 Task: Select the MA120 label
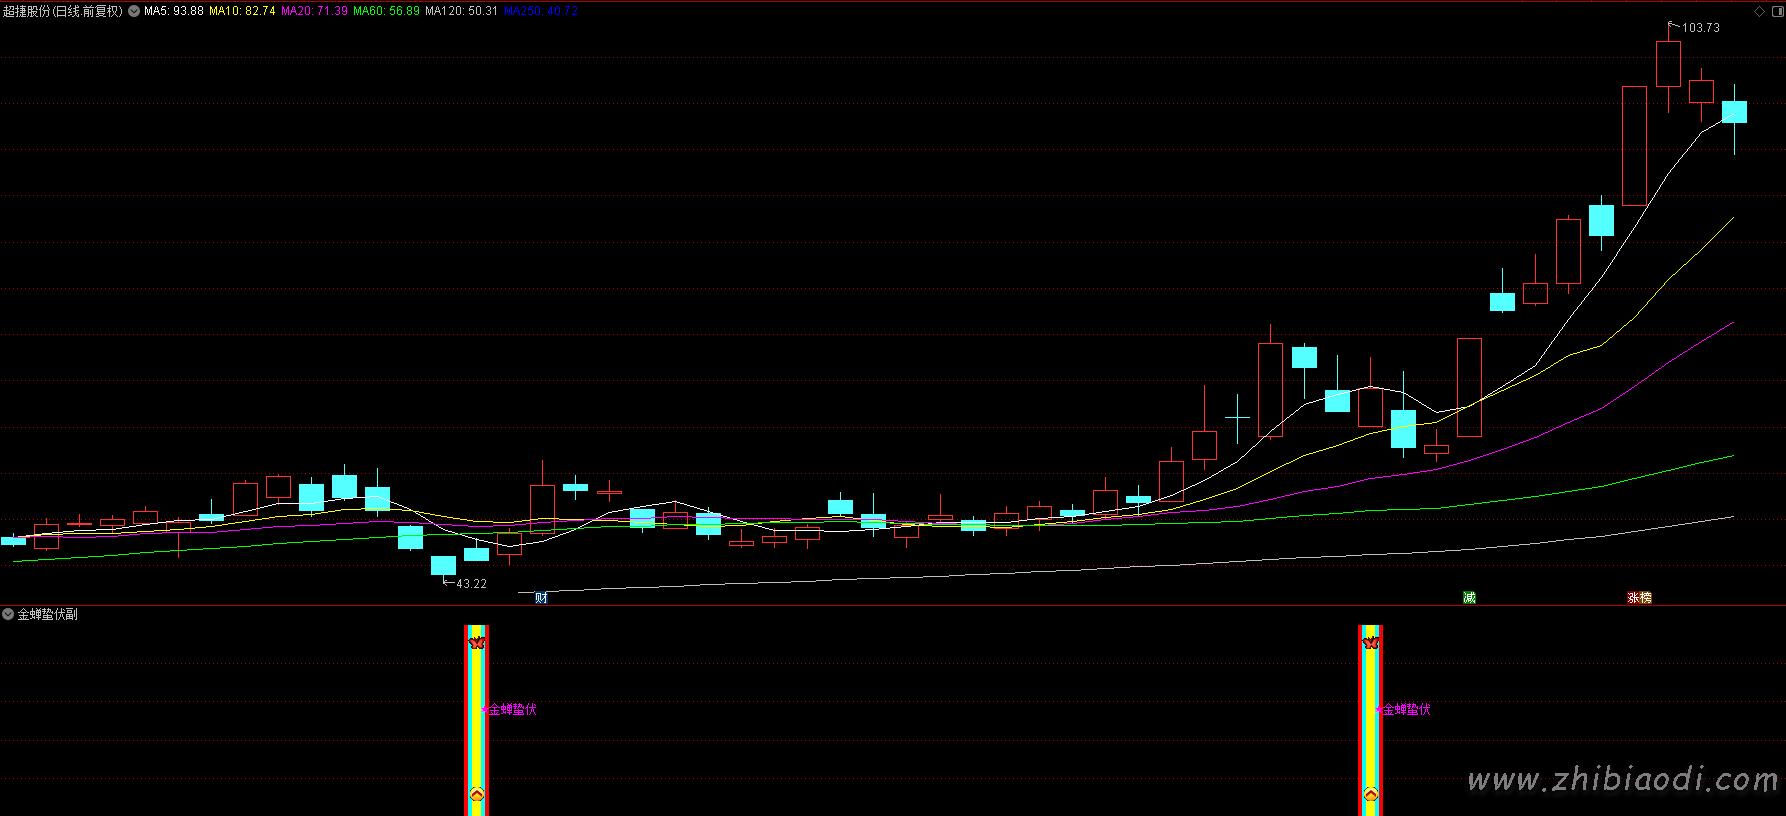point(461,11)
